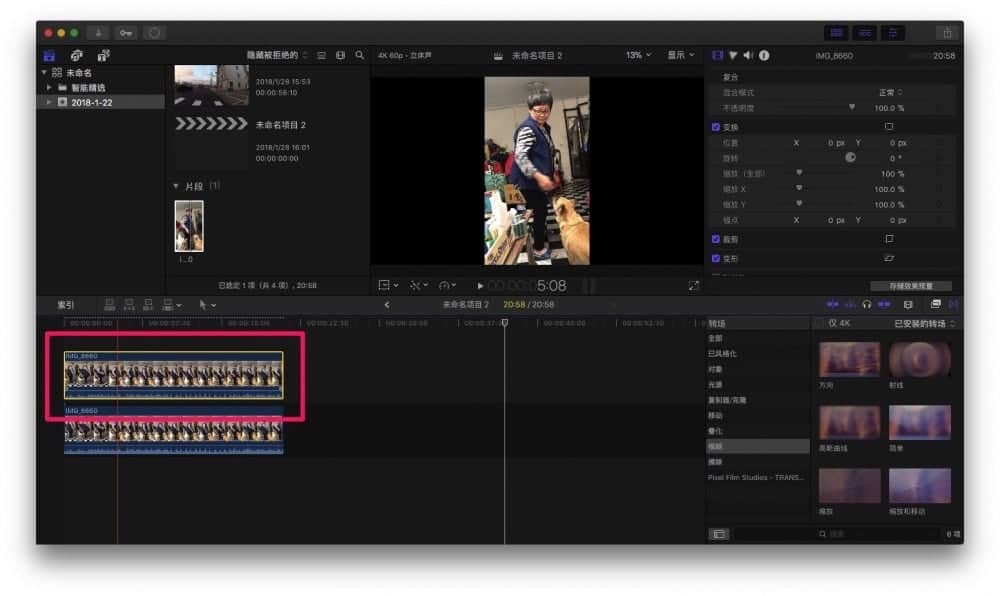Open the keyword editor key icon
Viewport: 1000px width, 596px height.
point(126,33)
